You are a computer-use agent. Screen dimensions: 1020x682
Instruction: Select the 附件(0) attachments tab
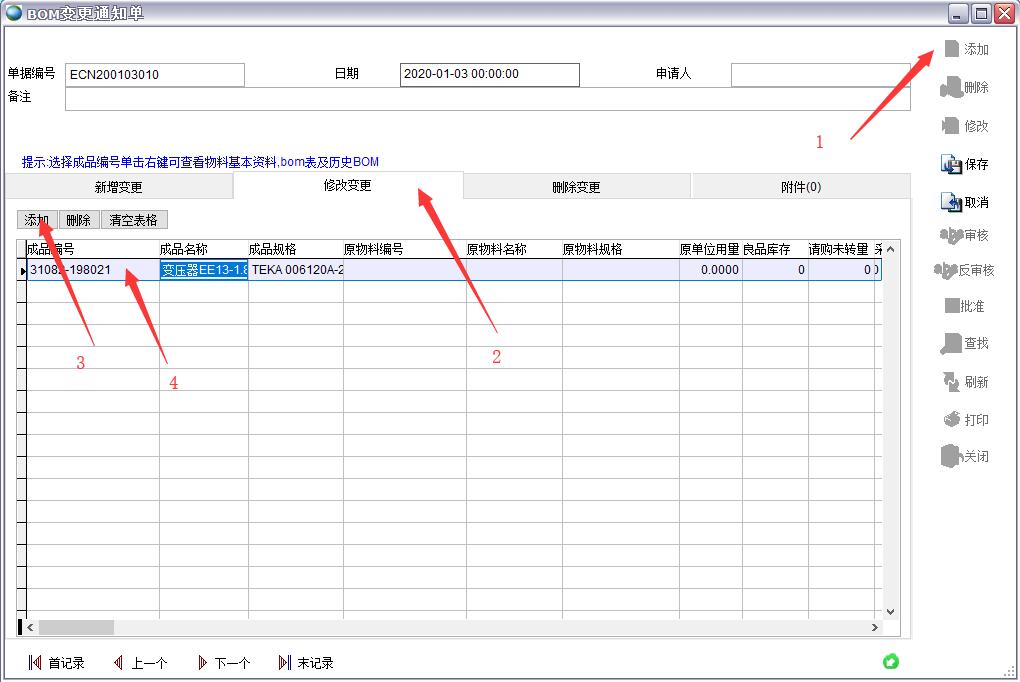click(800, 187)
